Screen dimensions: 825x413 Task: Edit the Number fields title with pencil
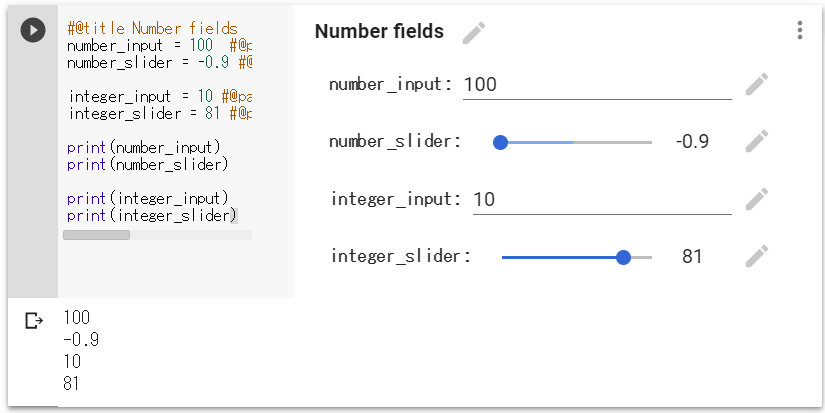click(x=474, y=33)
